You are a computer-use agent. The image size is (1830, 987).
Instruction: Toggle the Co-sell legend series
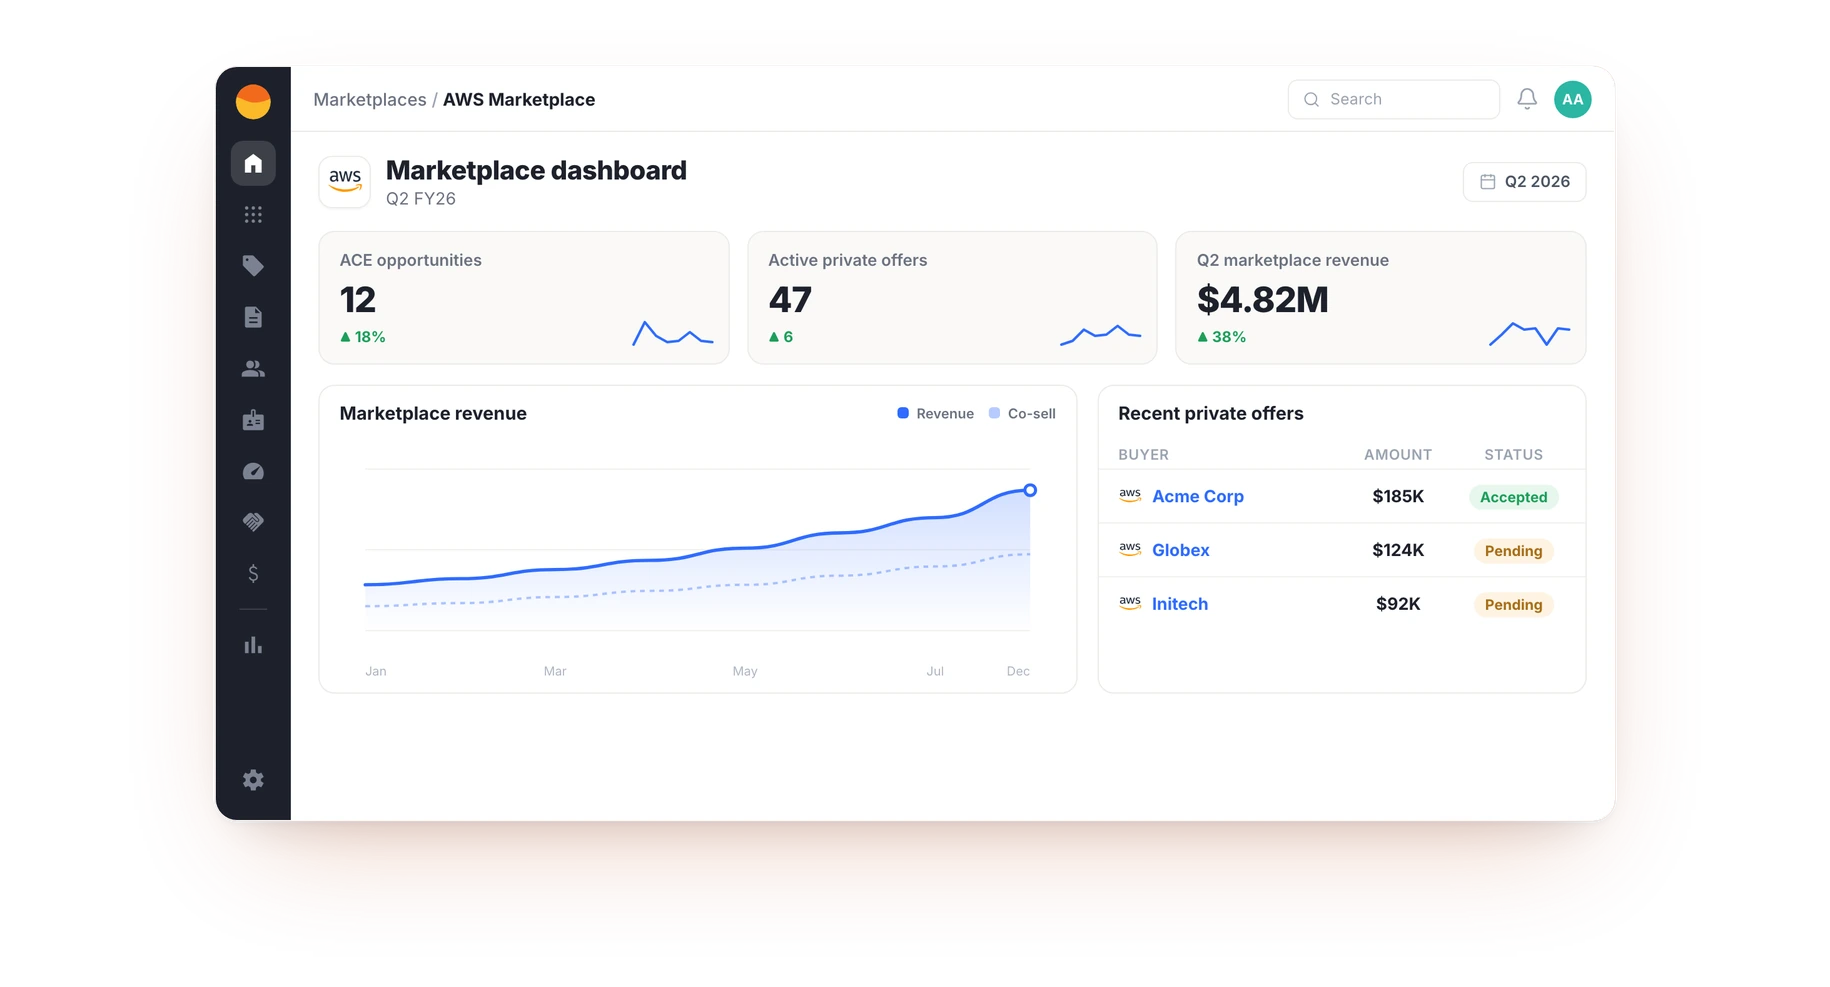pyautogui.click(x=1022, y=414)
